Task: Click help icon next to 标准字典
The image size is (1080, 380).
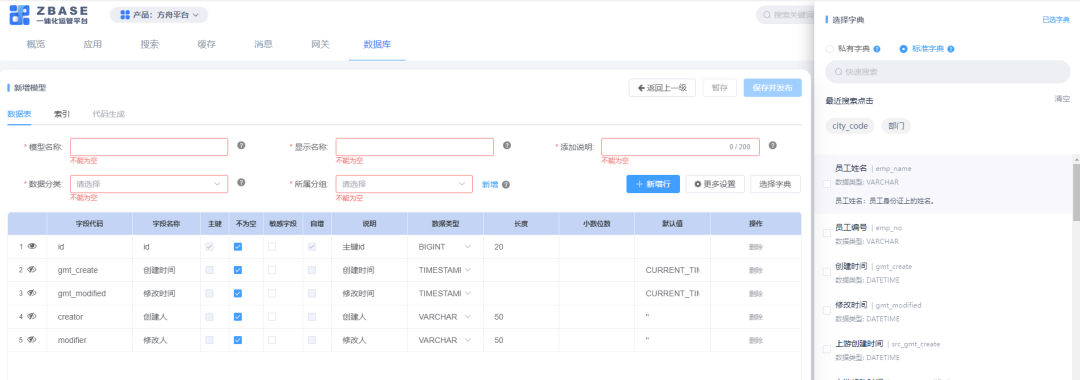Action: (x=951, y=50)
